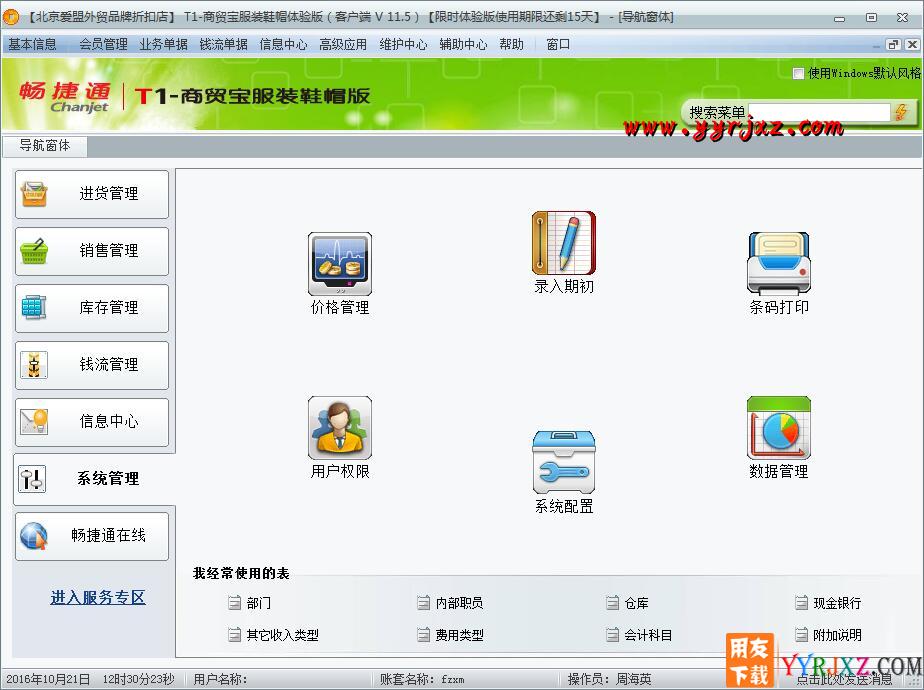The height and width of the screenshot is (690, 924).
Task: Switch to the 导航窗体 tab
Action: pos(45,146)
